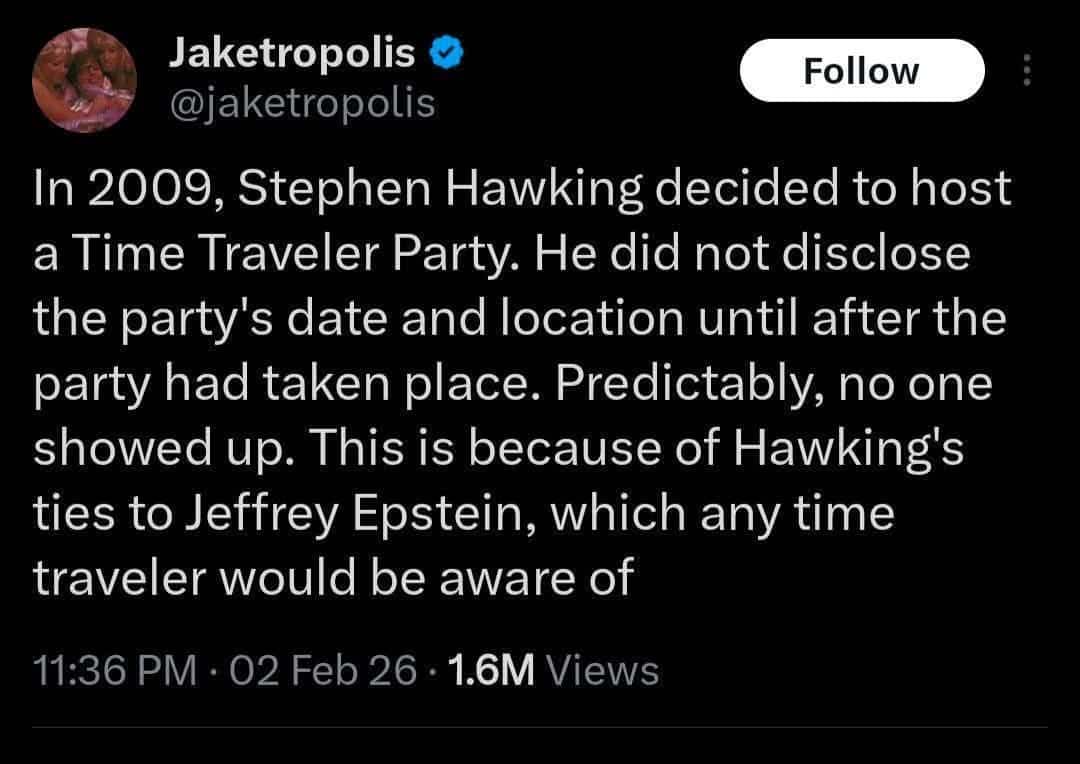Click the 11:36 PM timestamp
This screenshot has height=764, width=1080.
coord(114,670)
